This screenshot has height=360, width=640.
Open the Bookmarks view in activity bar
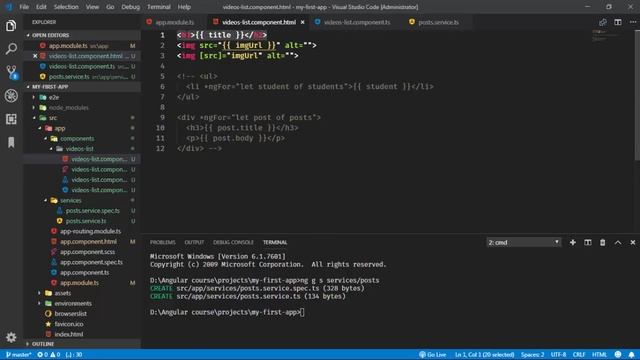coord(11,142)
